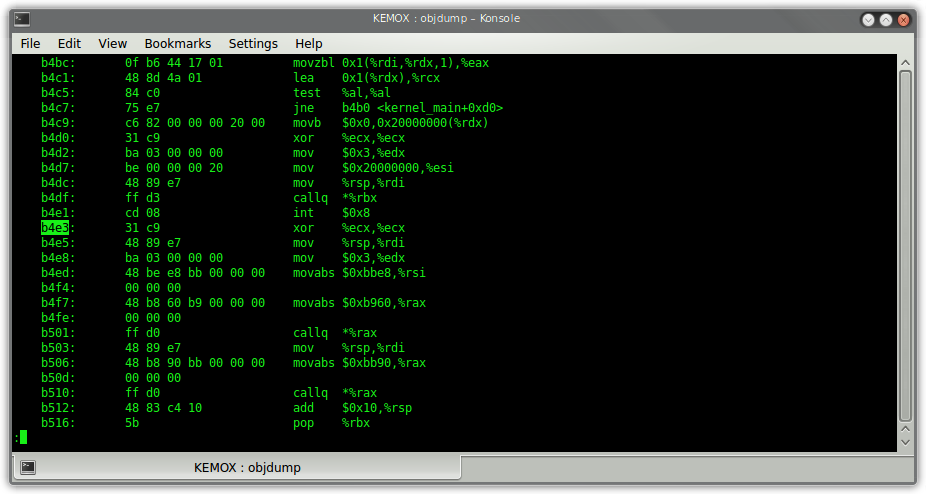The image size is (926, 494).
Task: Open the Settings menu
Action: [253, 44]
